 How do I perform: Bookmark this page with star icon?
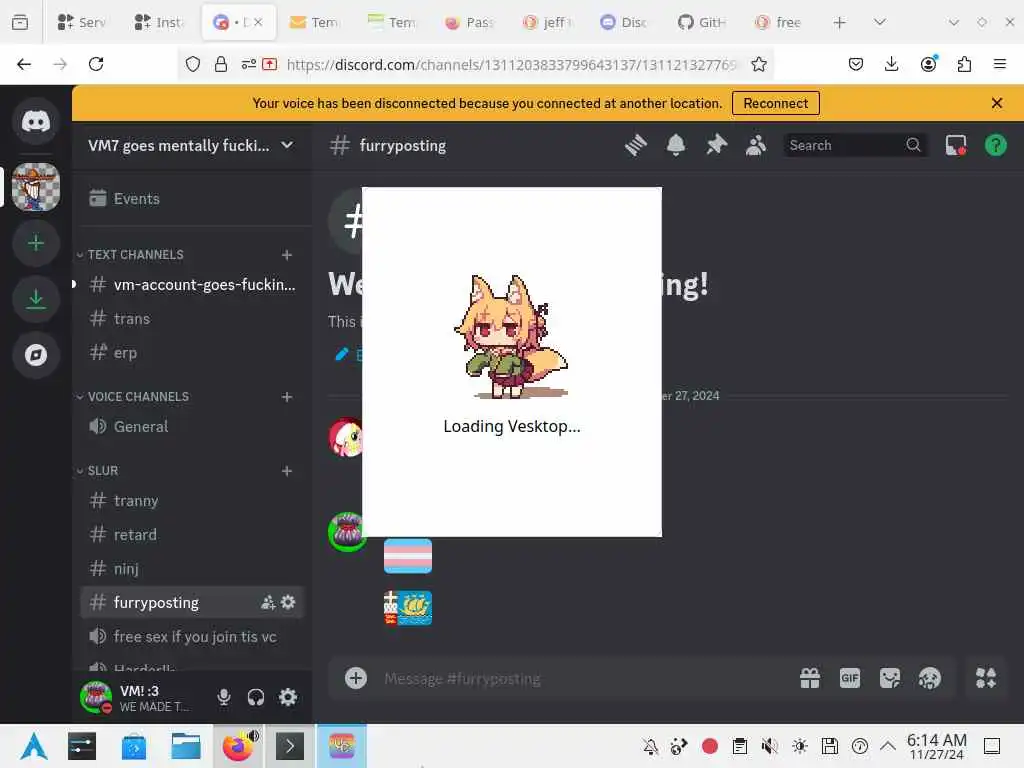tap(758, 64)
